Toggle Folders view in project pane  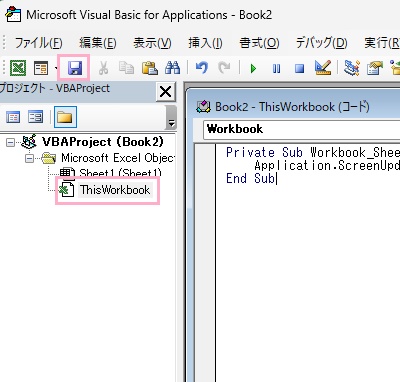pos(65,117)
